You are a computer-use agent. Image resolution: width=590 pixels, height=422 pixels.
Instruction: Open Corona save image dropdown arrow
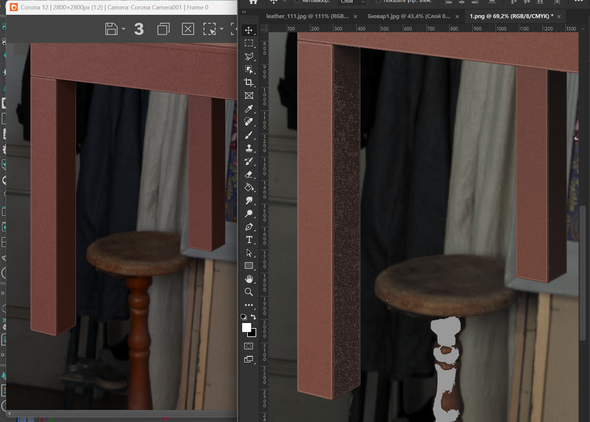(x=123, y=29)
